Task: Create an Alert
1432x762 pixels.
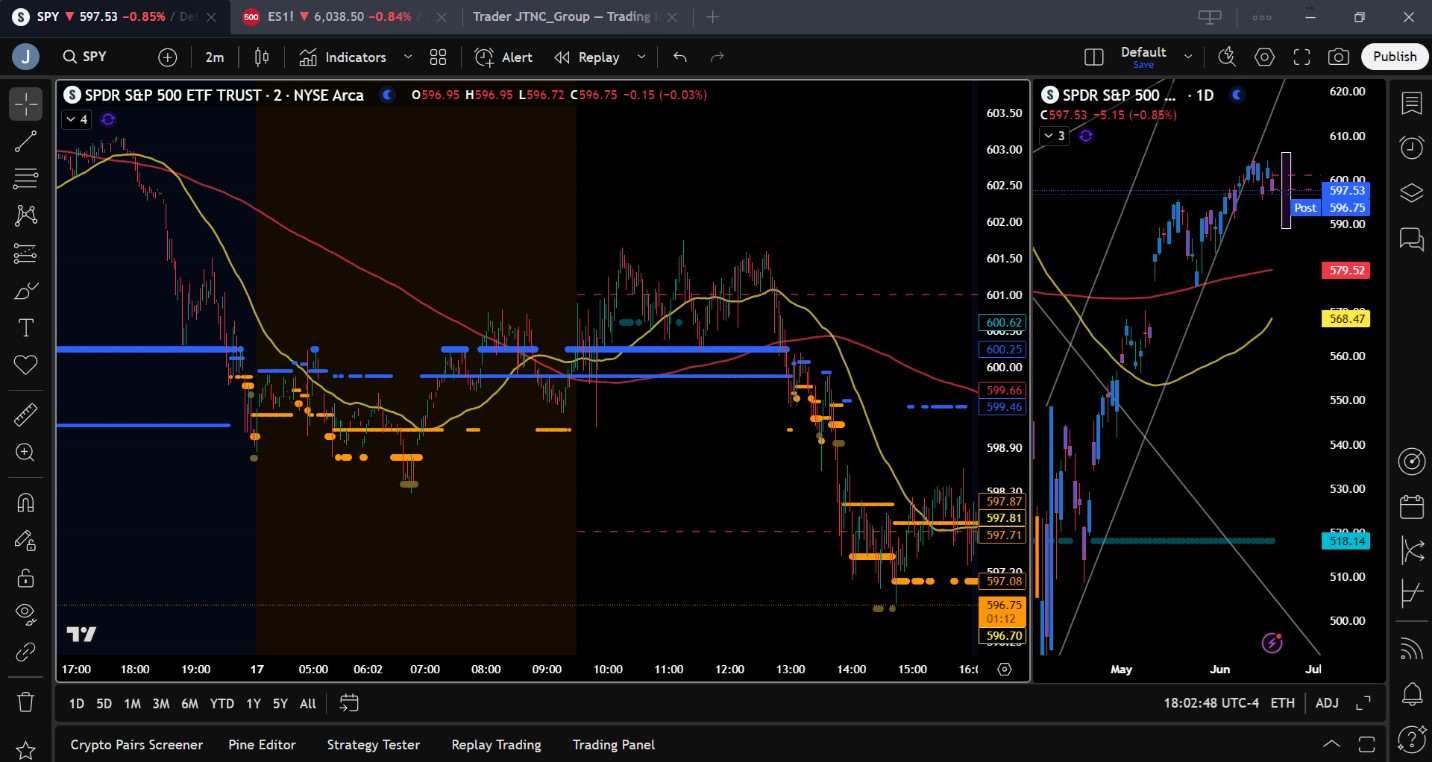Action: (x=504, y=57)
